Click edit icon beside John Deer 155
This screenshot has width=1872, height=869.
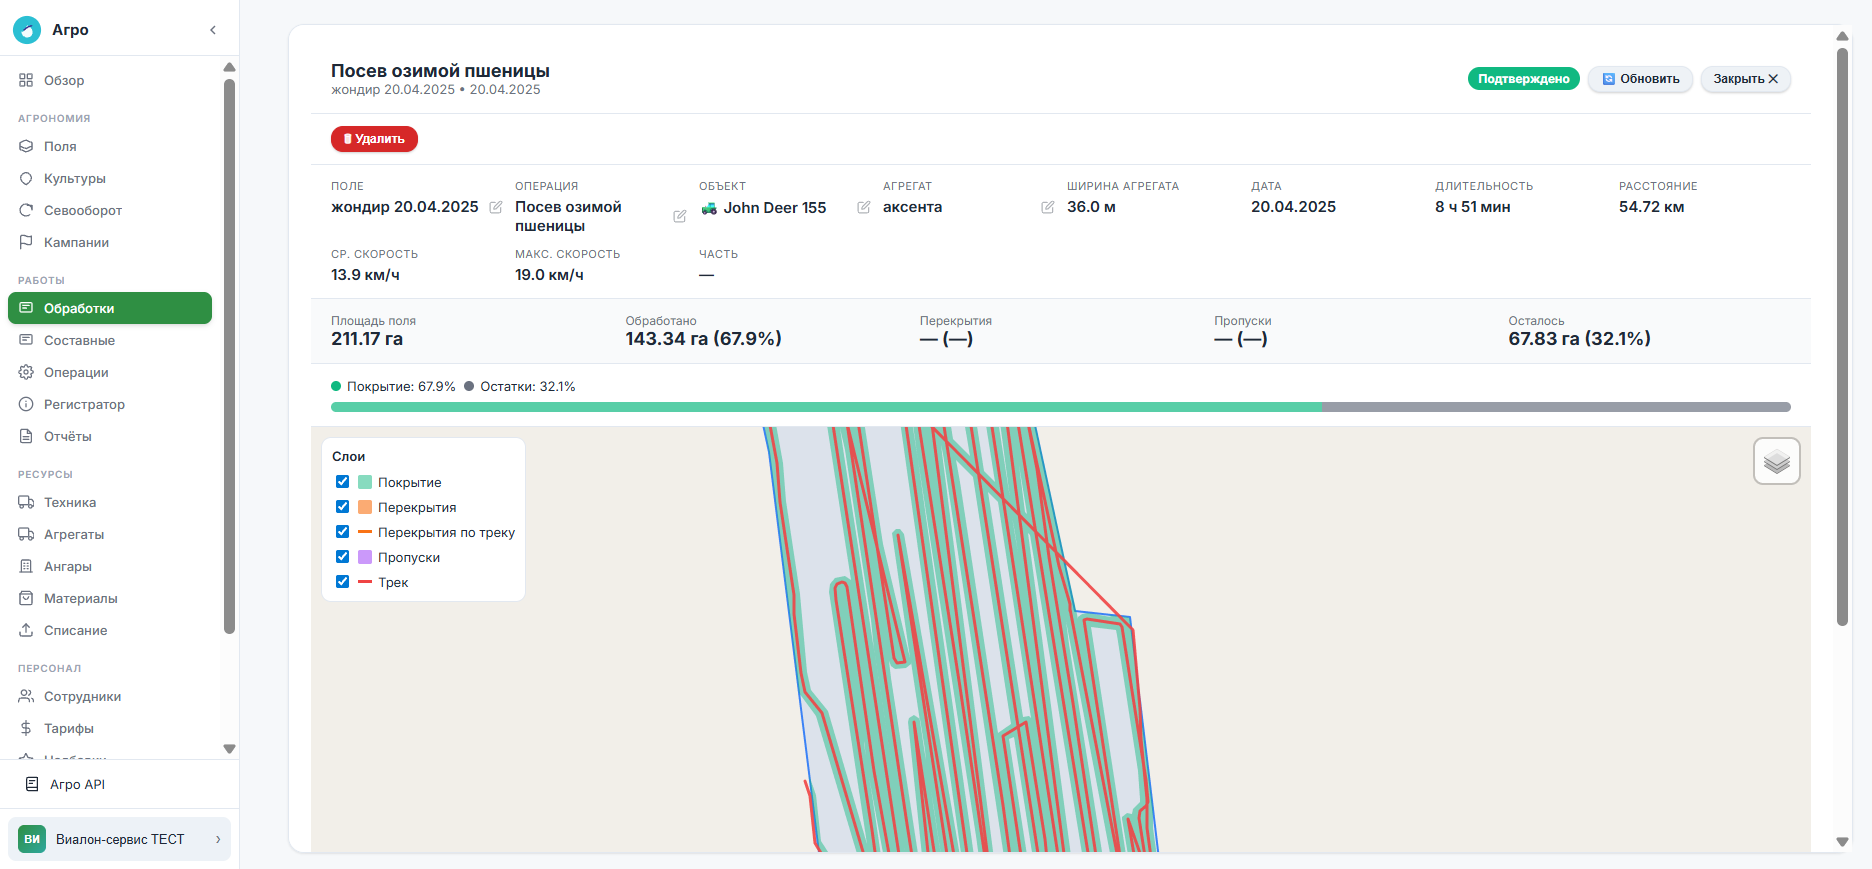864,207
